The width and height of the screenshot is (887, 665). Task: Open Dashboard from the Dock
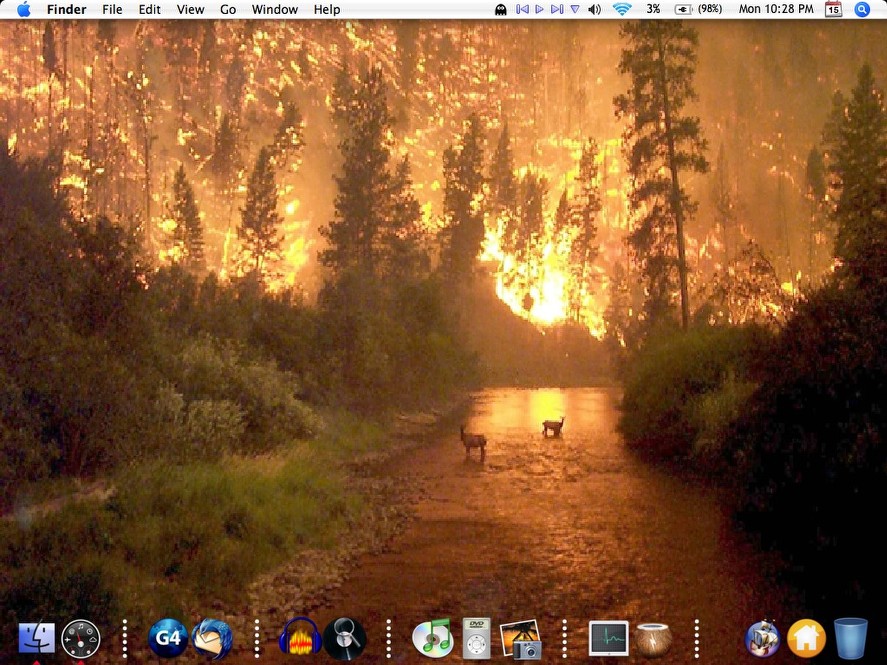pyautogui.click(x=80, y=639)
